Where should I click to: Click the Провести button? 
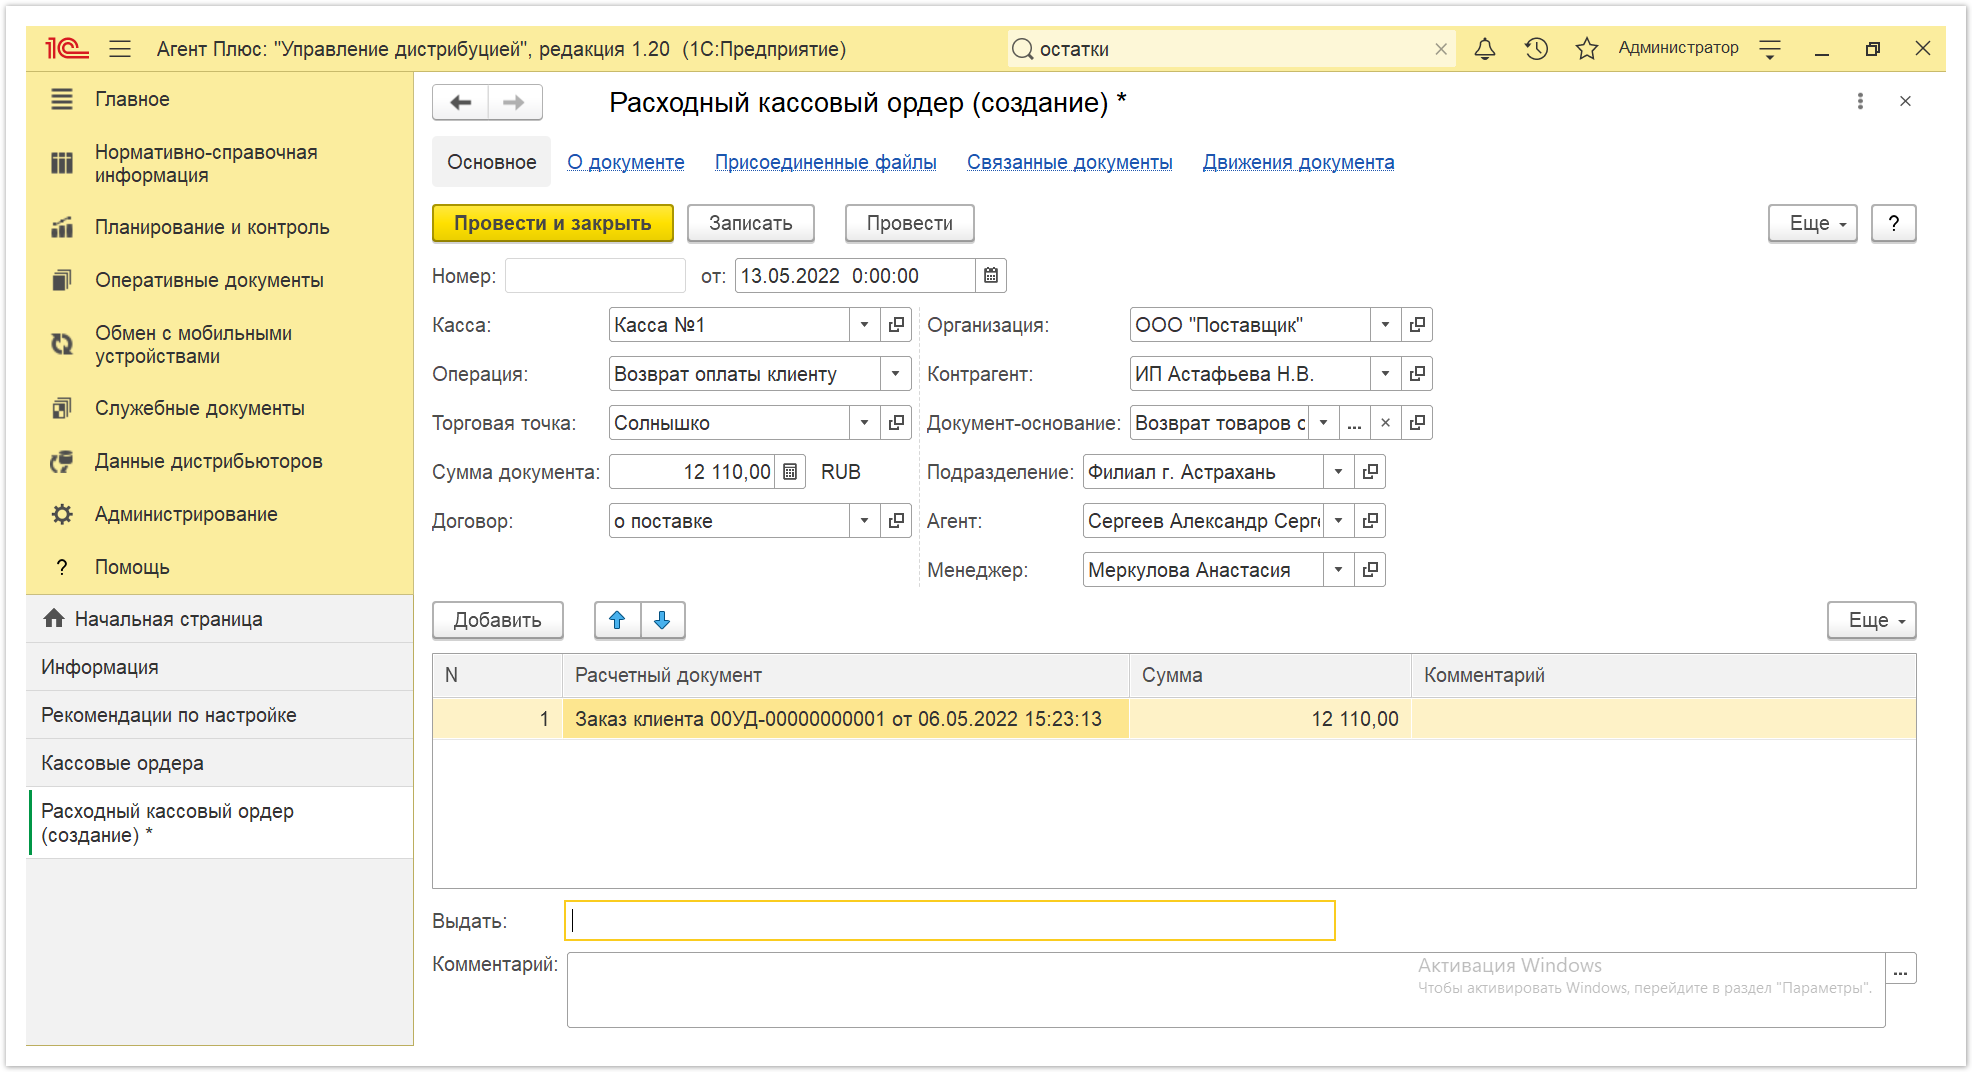910,223
